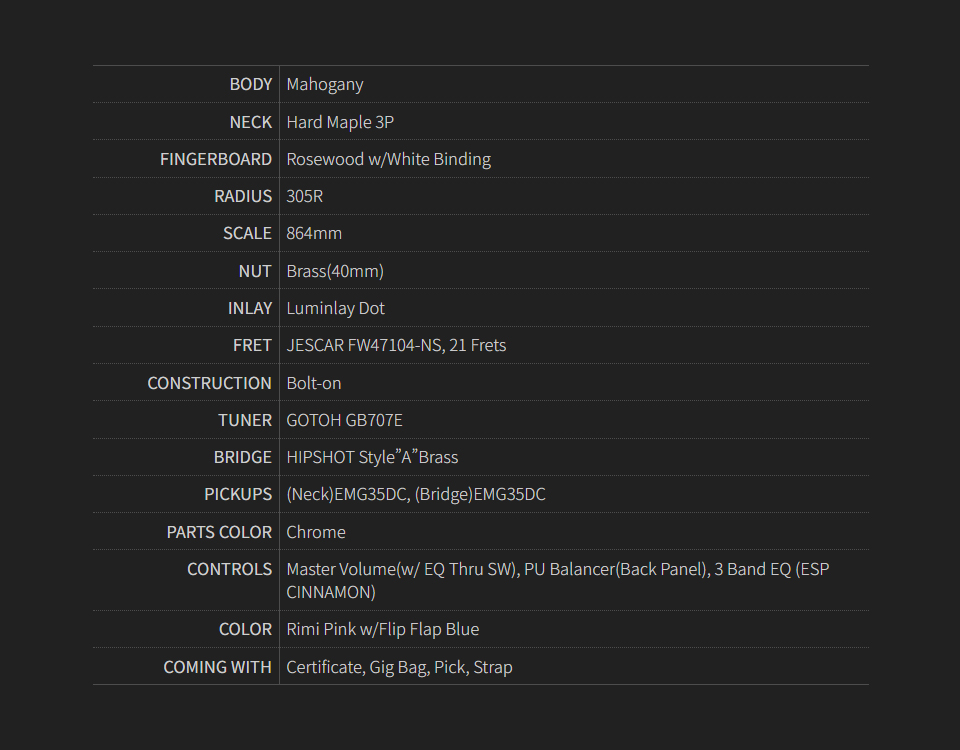Screen dimensions: 960x750
Task: Select the HIPSHOT bridge value
Action: tap(372, 457)
